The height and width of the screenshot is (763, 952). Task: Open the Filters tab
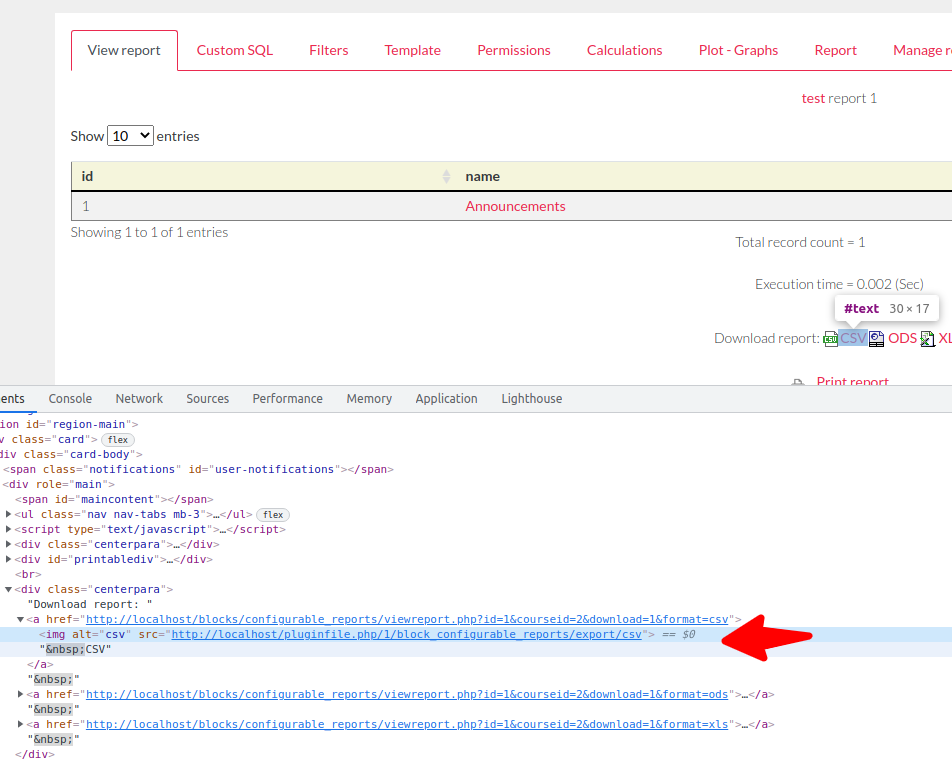tap(328, 50)
